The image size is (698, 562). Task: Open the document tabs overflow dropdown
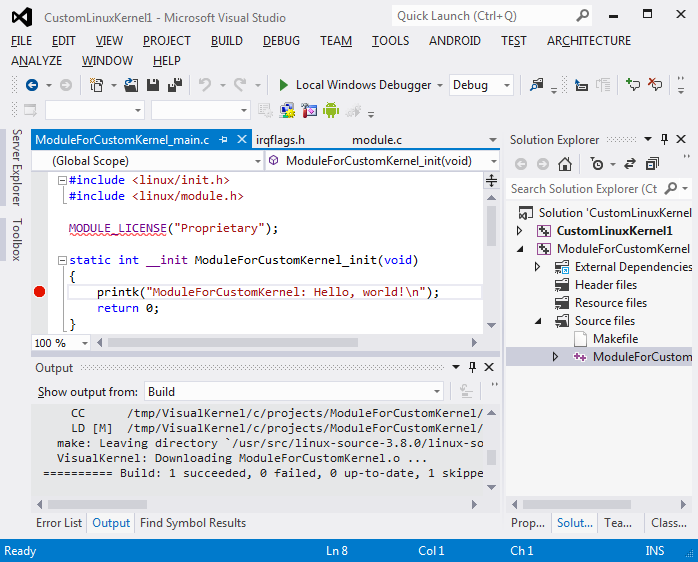pos(492,140)
